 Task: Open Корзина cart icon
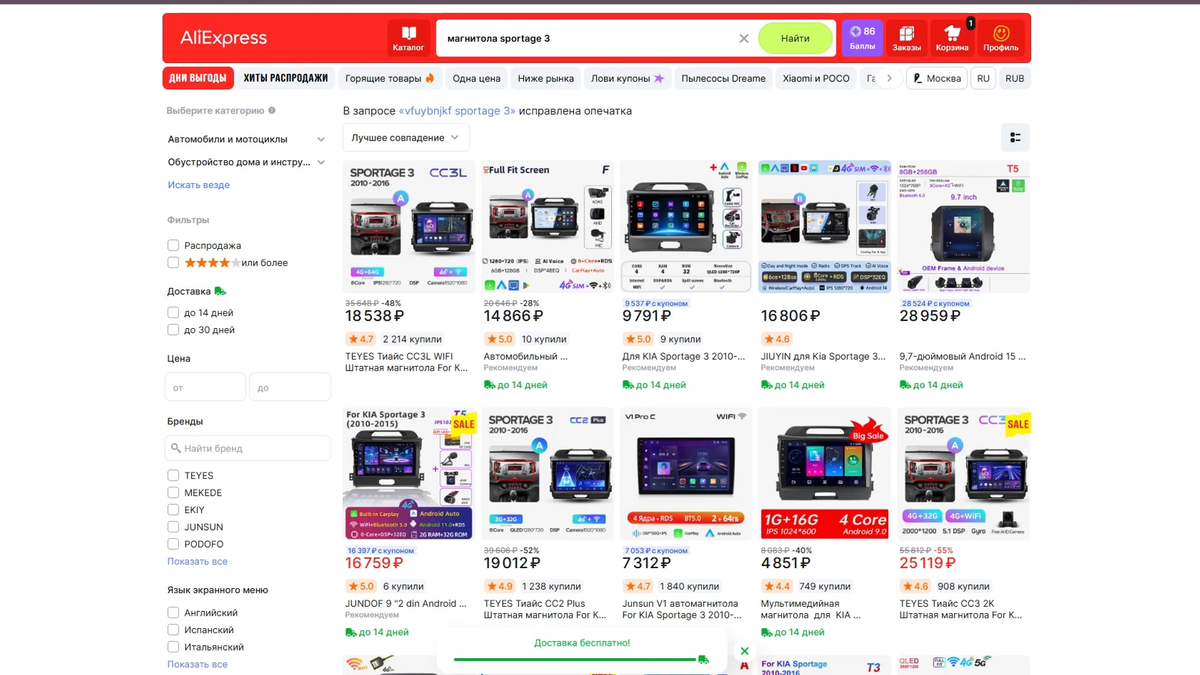[952, 38]
